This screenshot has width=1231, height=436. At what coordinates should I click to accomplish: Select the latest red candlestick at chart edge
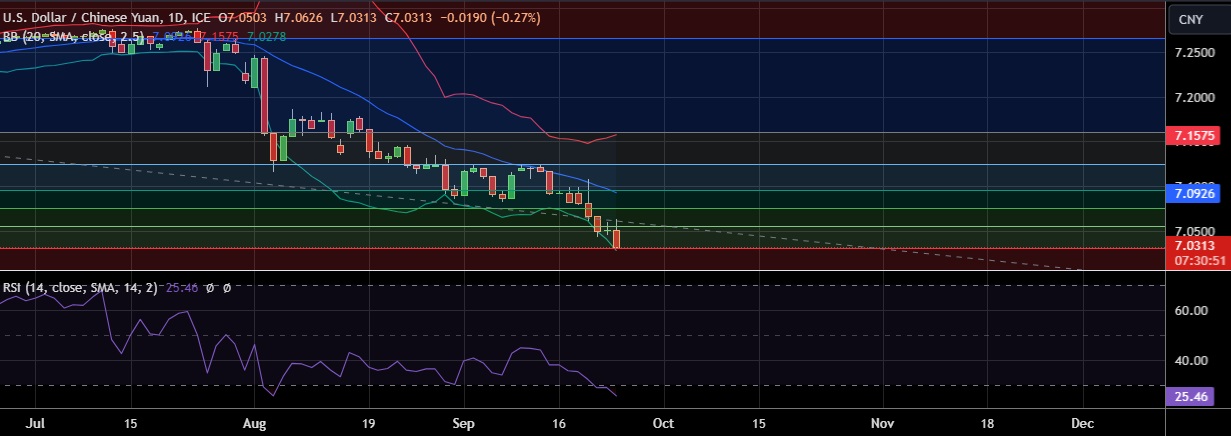click(617, 238)
